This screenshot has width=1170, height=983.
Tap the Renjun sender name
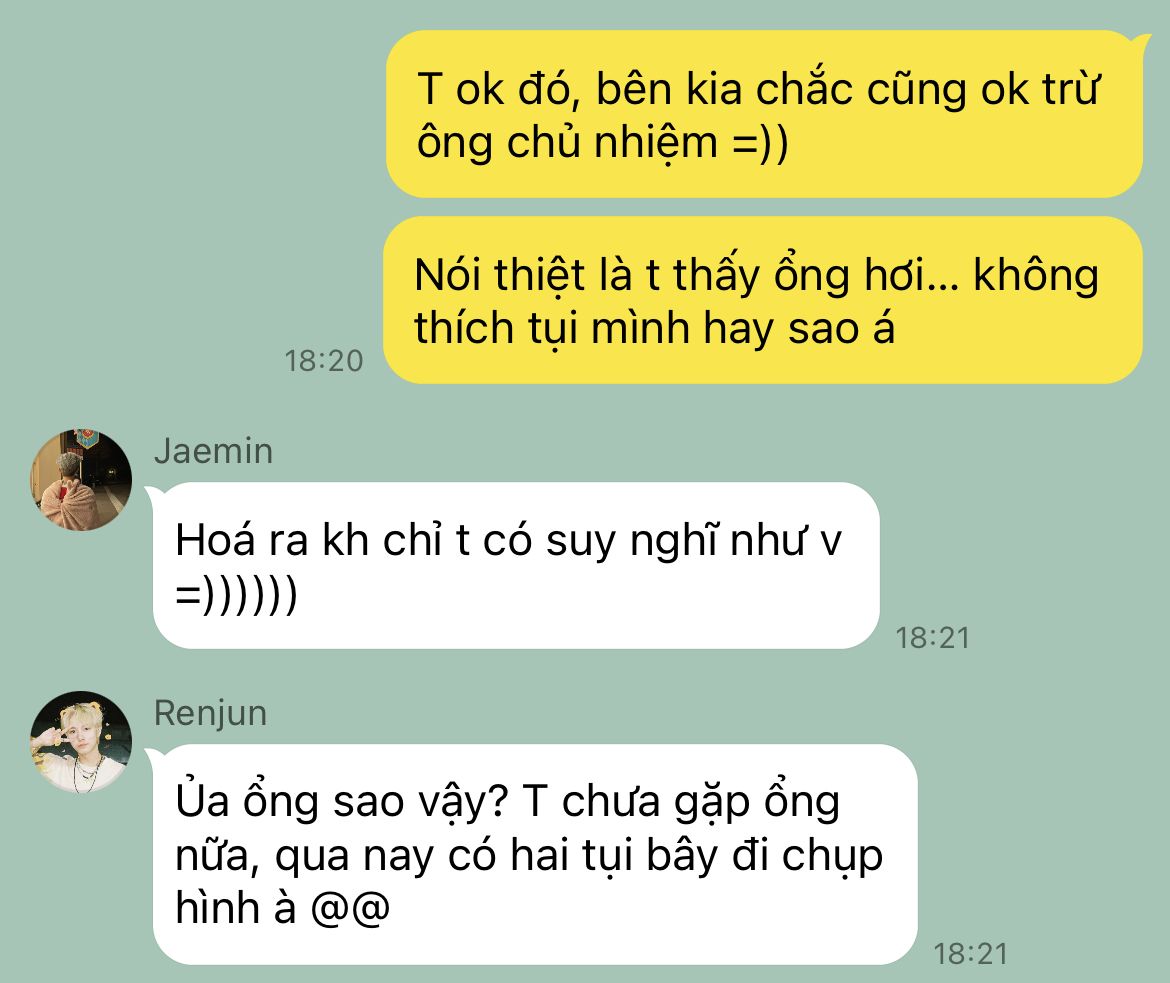click(210, 714)
